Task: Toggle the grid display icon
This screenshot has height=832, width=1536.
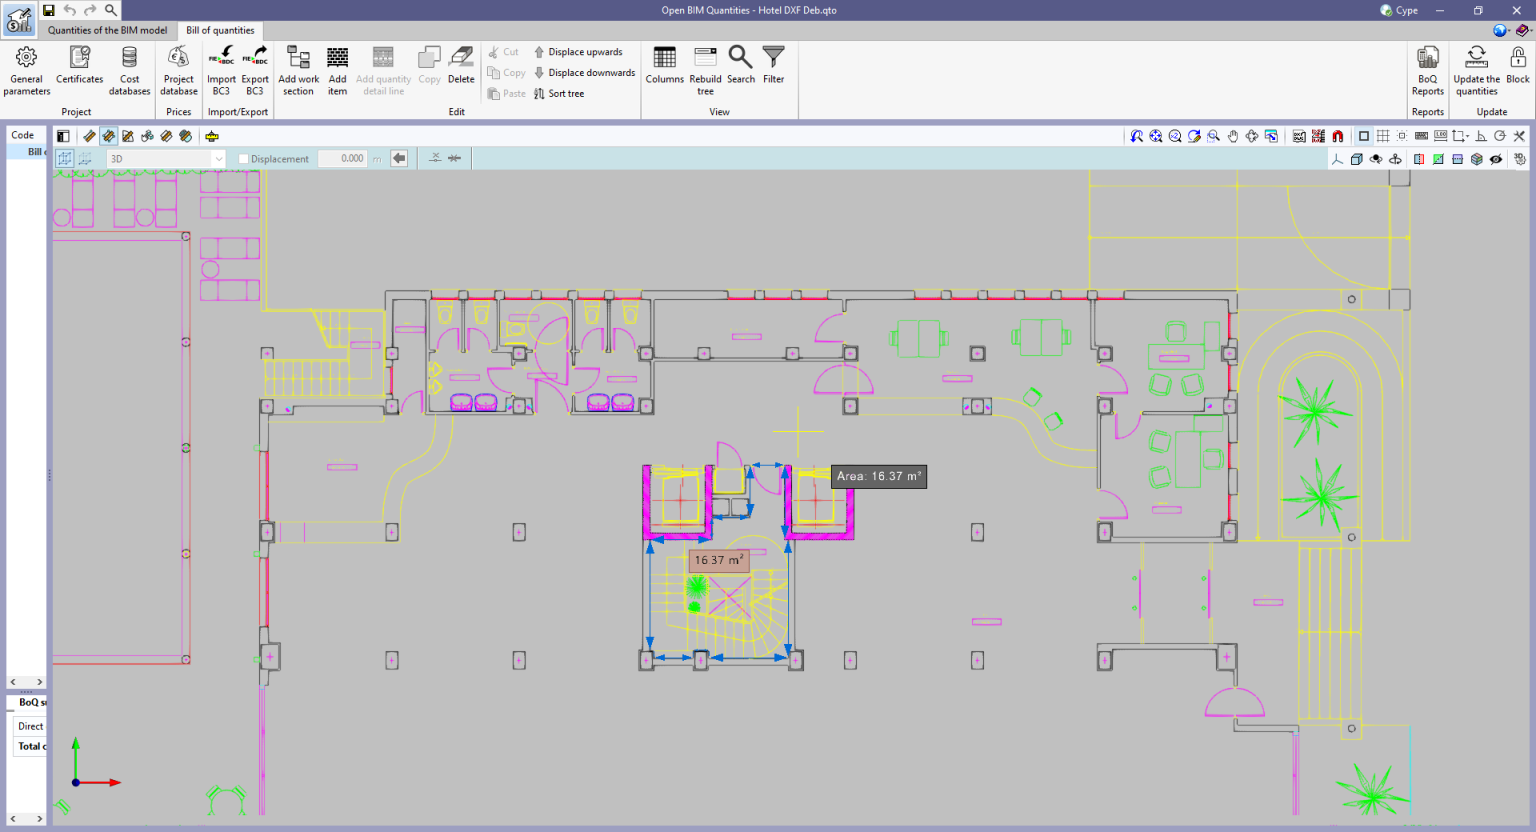Action: (x=1383, y=136)
